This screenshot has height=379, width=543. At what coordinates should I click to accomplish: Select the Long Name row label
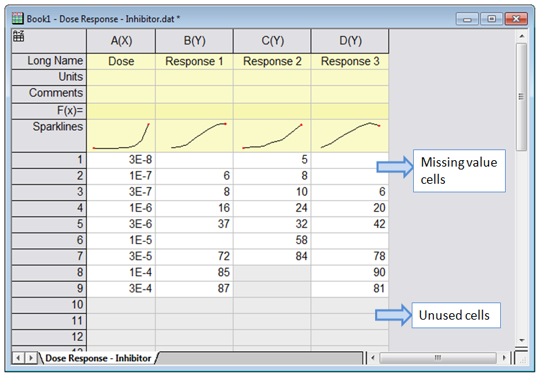pyautogui.click(x=49, y=61)
